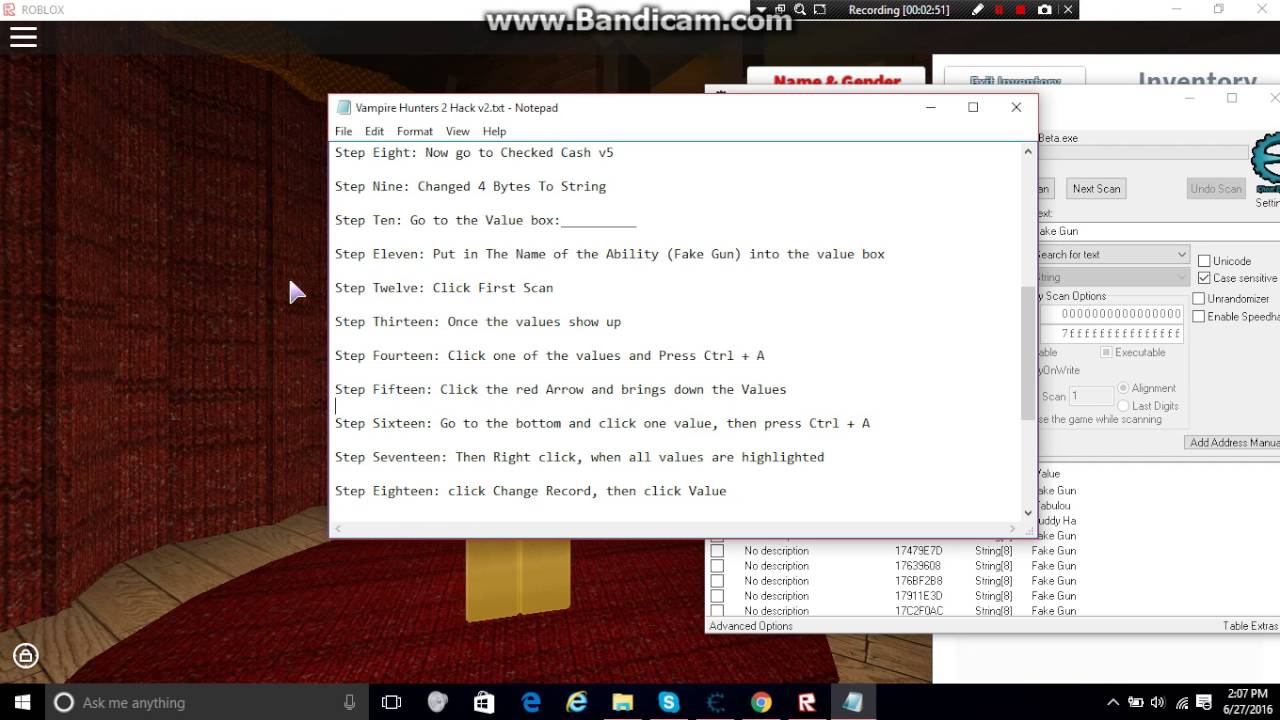This screenshot has width=1280, height=720.
Task: Open Internet Explorer from taskbar
Action: pyautogui.click(x=577, y=702)
